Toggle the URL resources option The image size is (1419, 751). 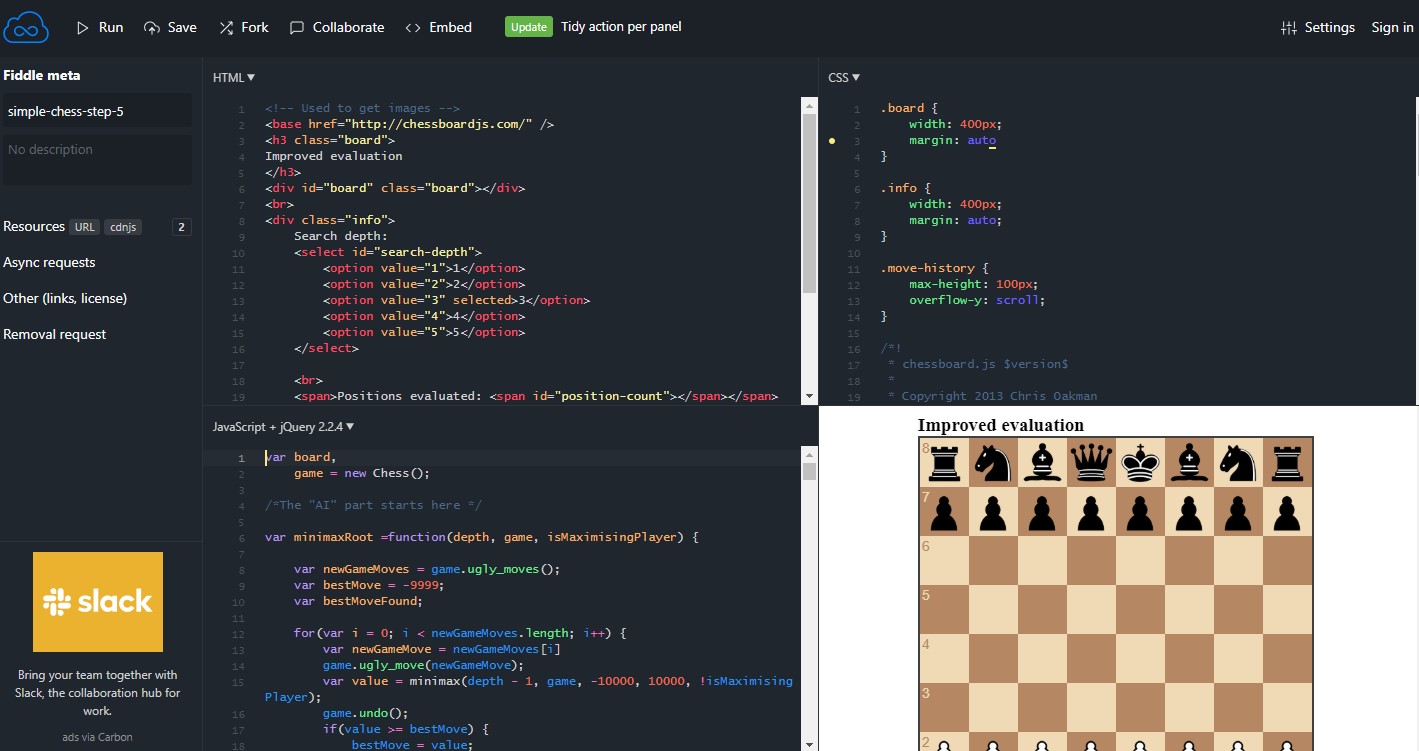coord(84,226)
